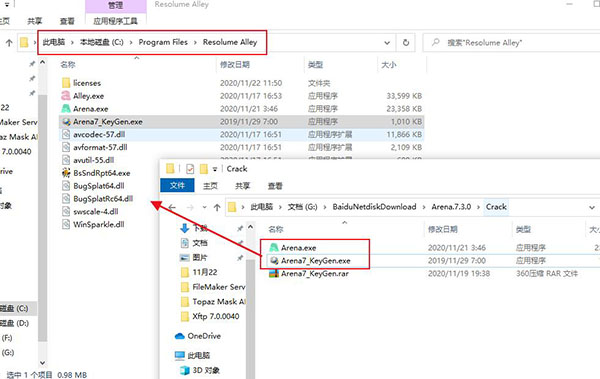This screenshot has width=600, height=379.
Task: Open OneDrive in Crack sidebar
Action: coord(198,336)
